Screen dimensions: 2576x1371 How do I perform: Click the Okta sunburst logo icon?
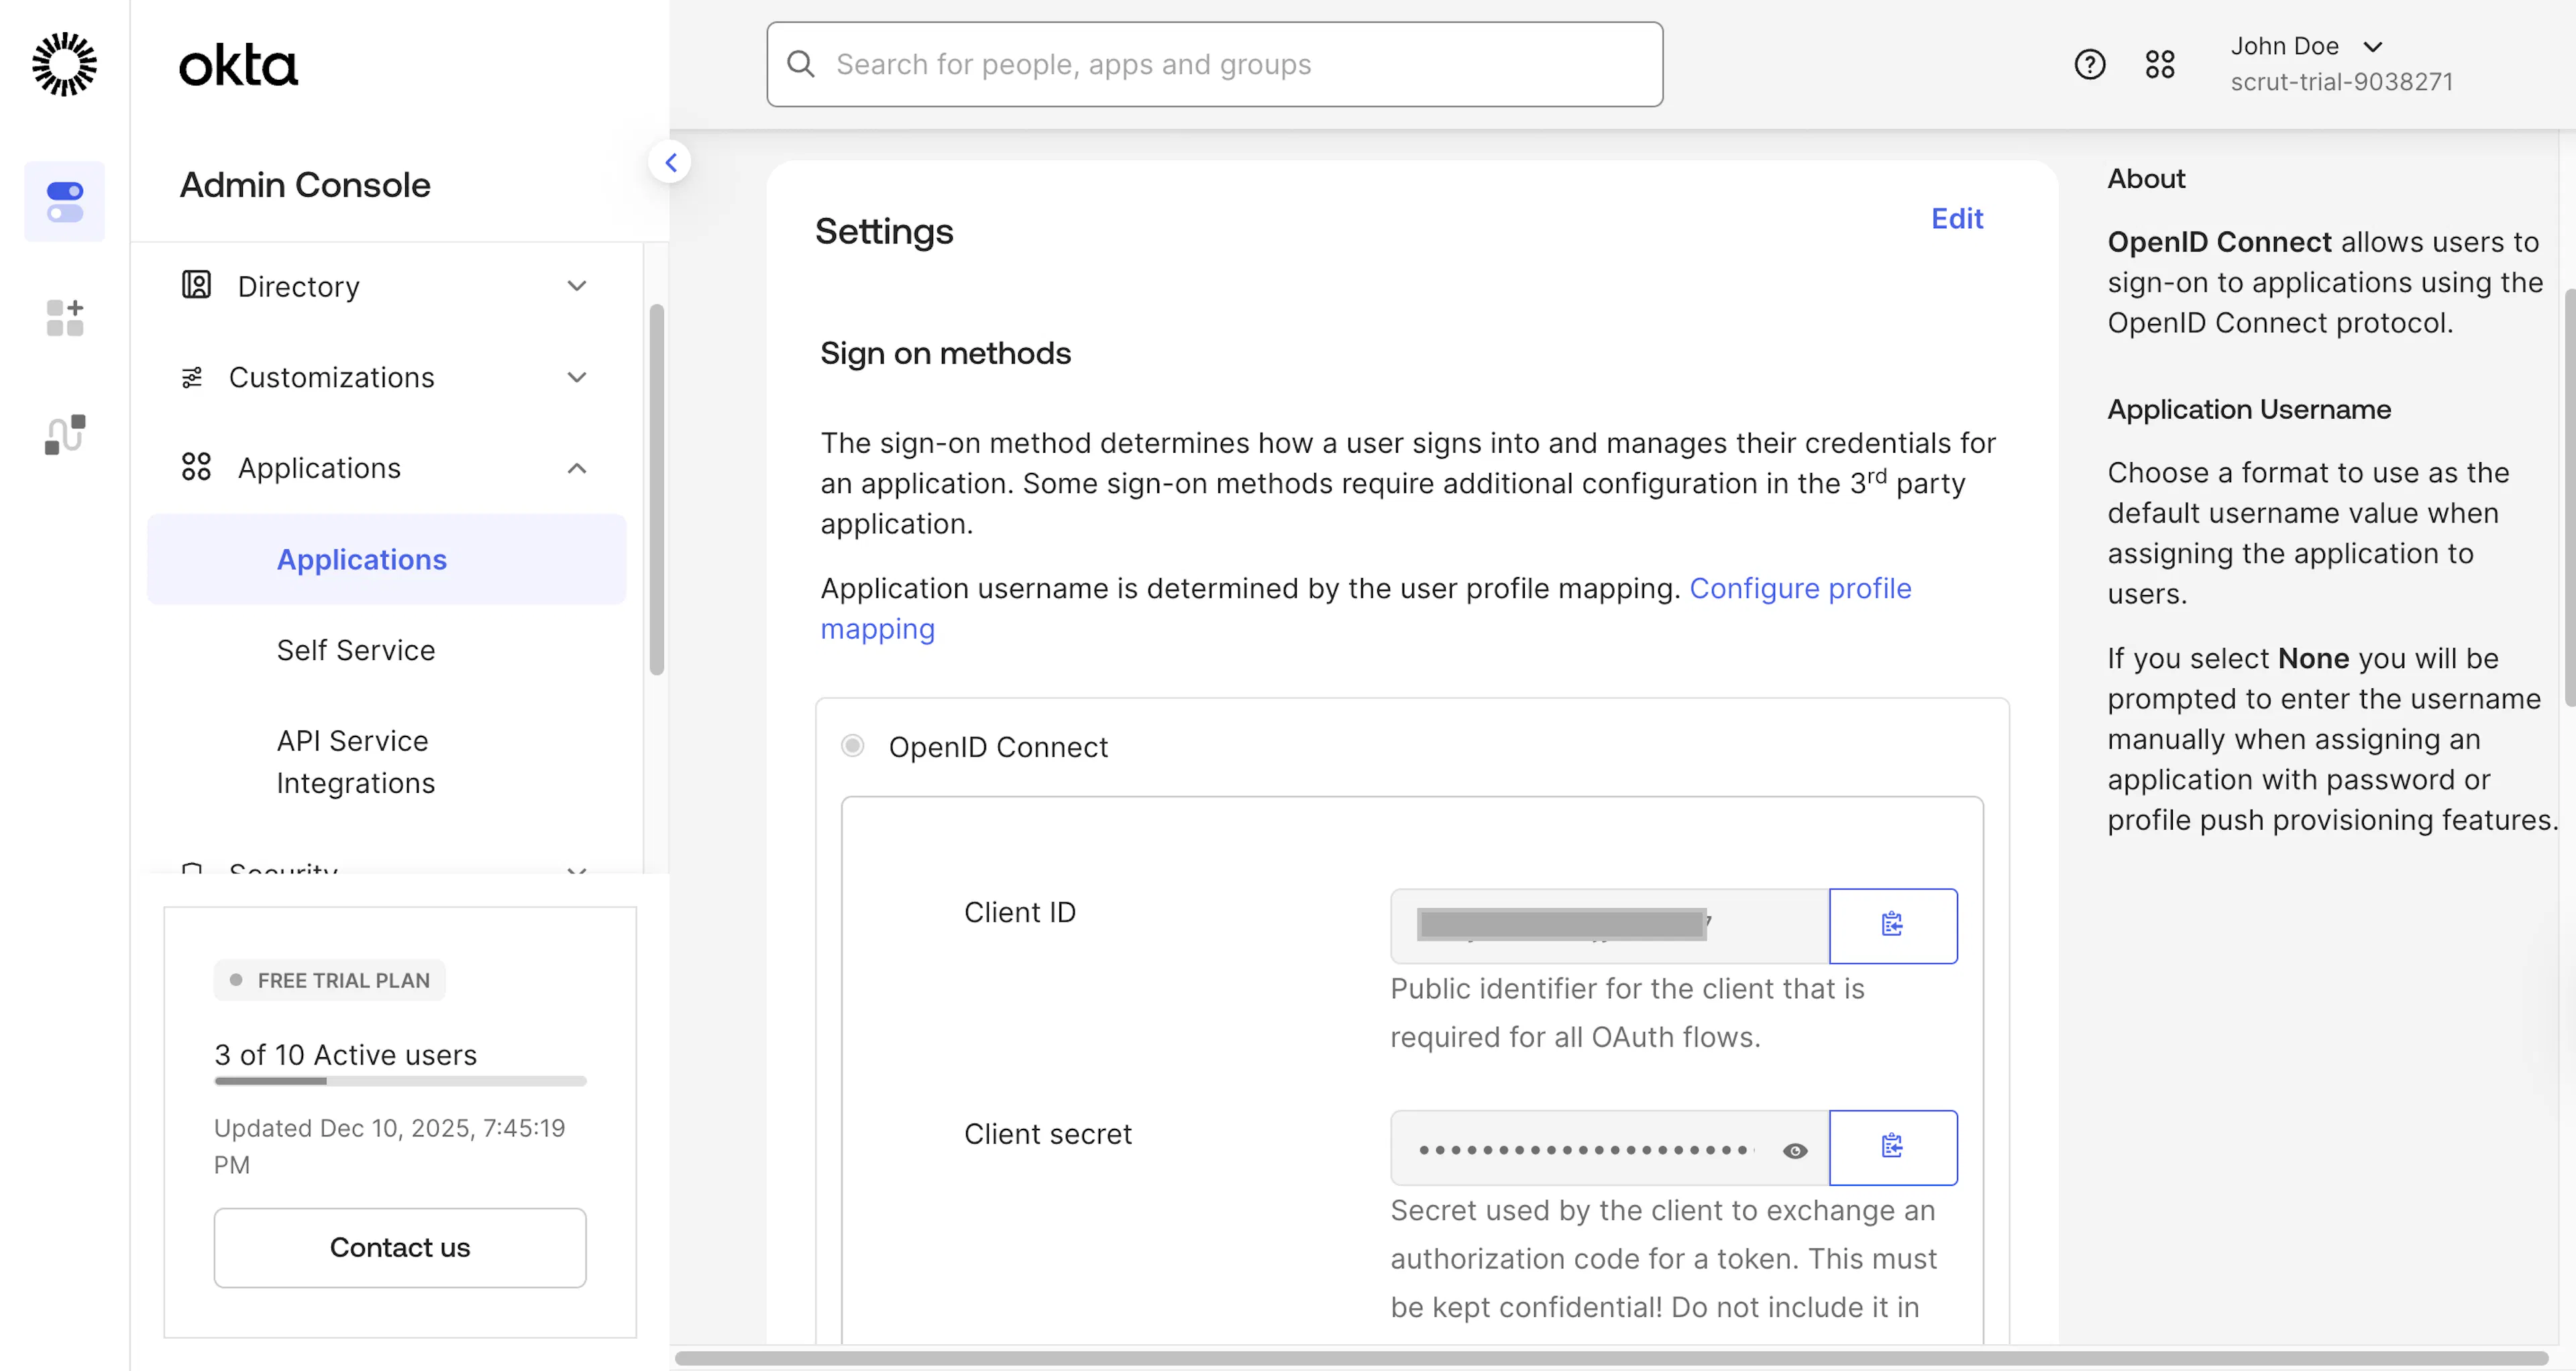(x=65, y=64)
